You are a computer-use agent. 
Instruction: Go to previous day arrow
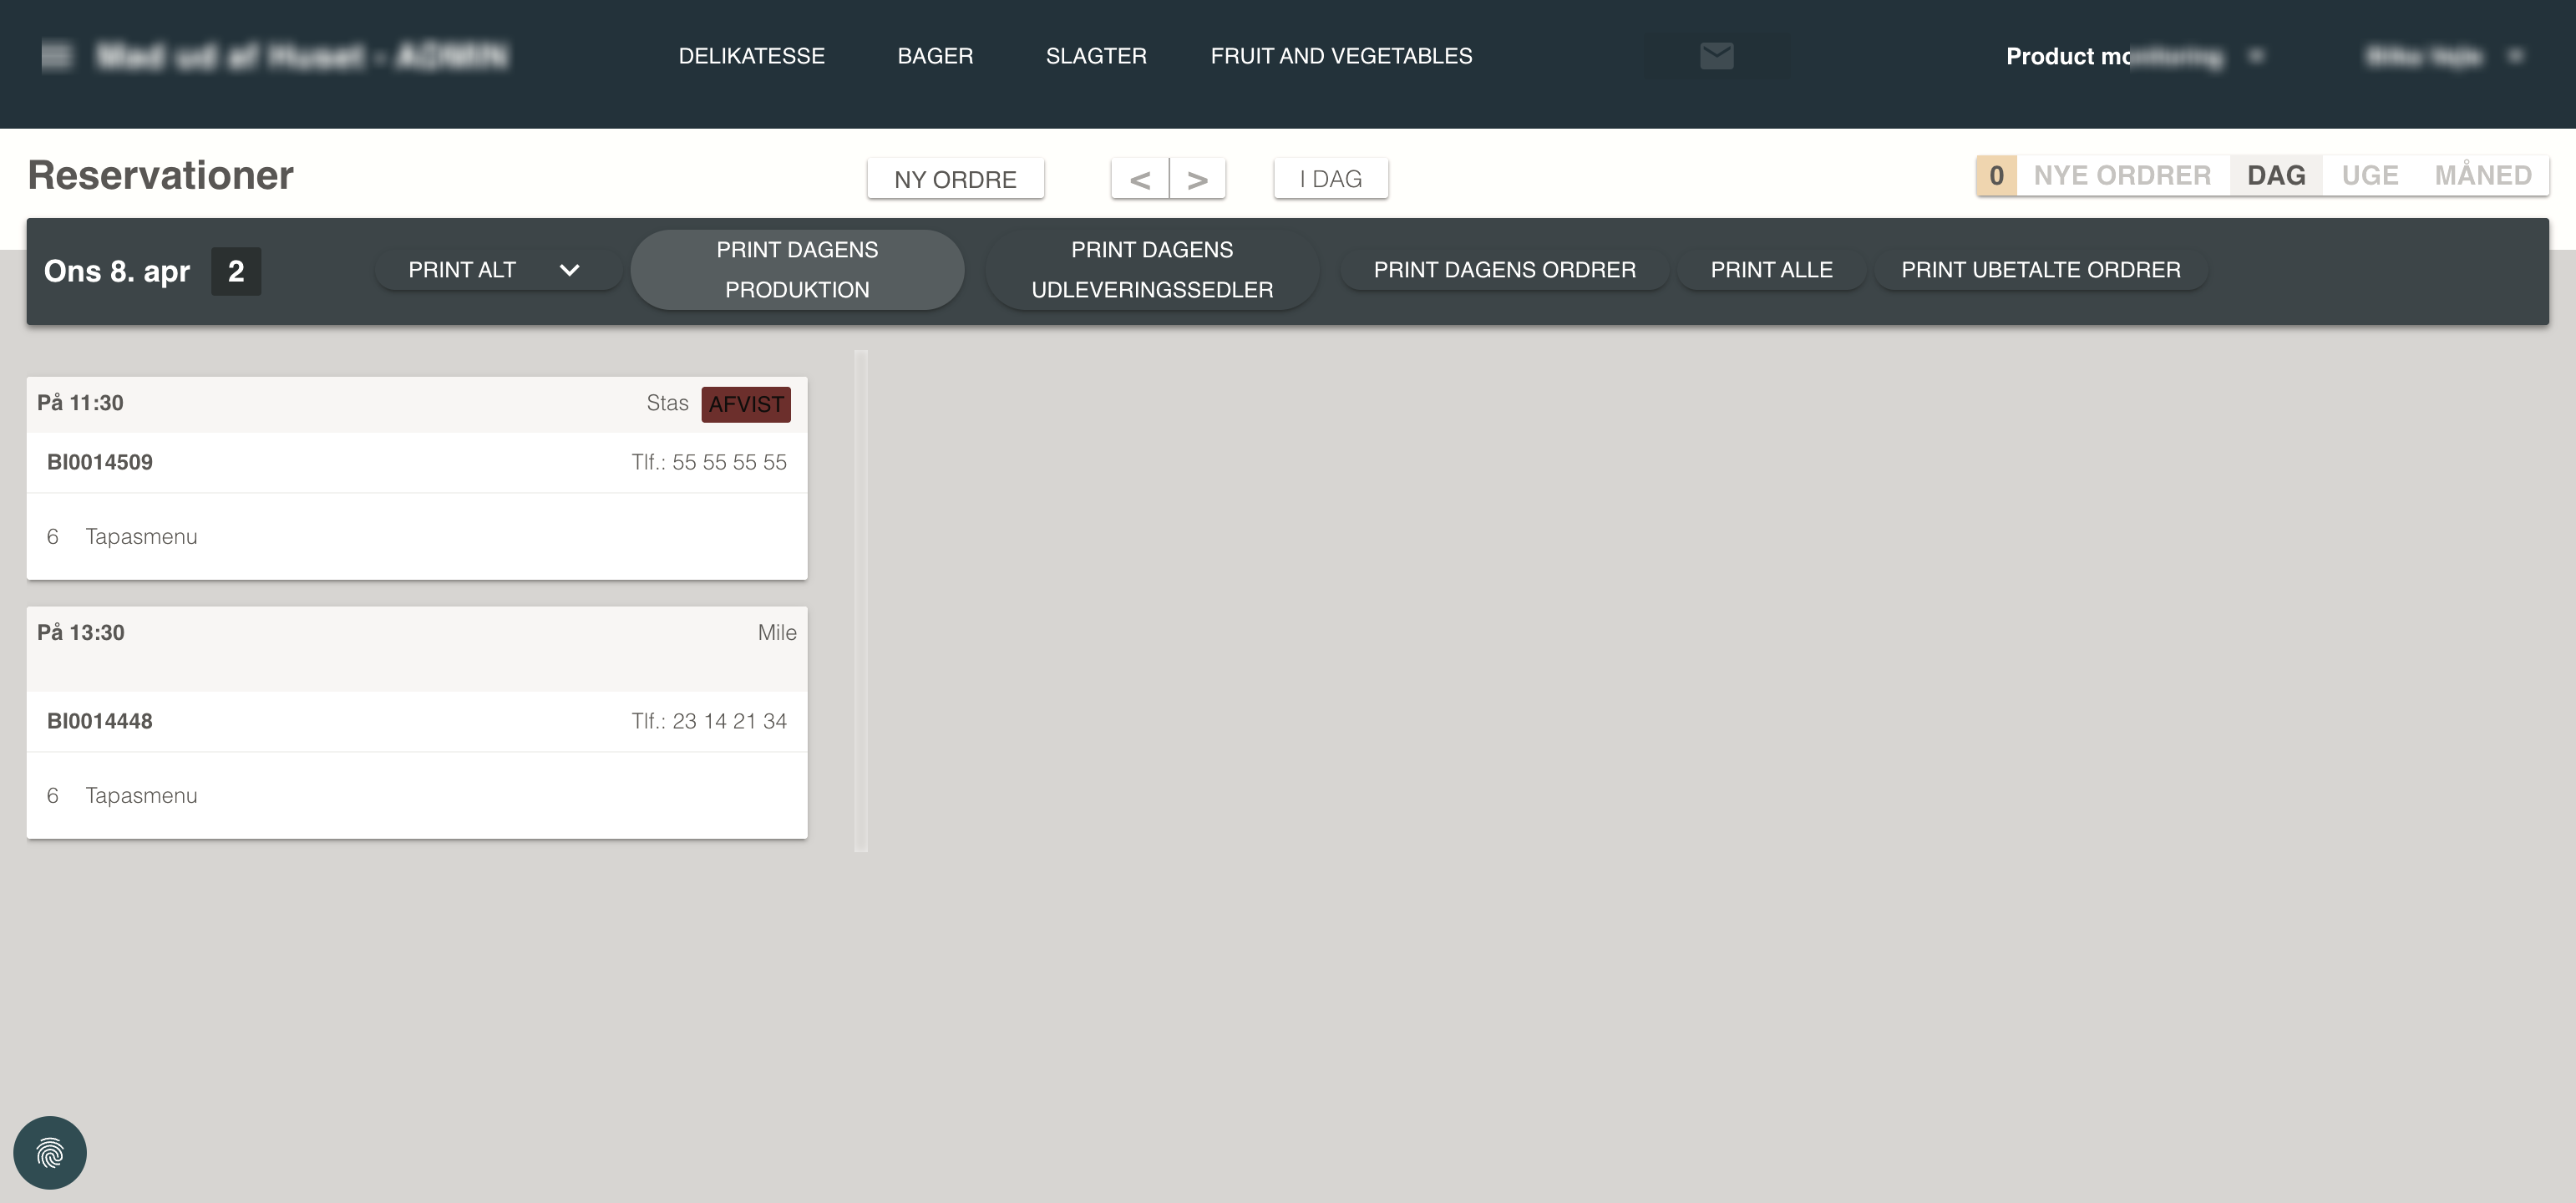(1140, 179)
